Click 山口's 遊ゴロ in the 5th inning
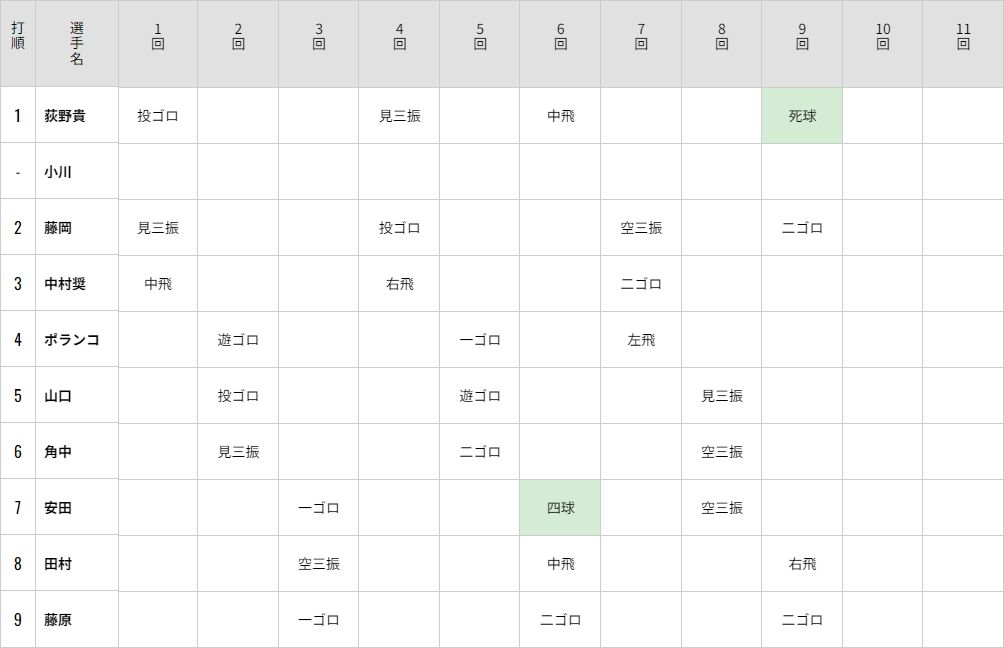The image size is (1004, 648). pyautogui.click(x=480, y=396)
